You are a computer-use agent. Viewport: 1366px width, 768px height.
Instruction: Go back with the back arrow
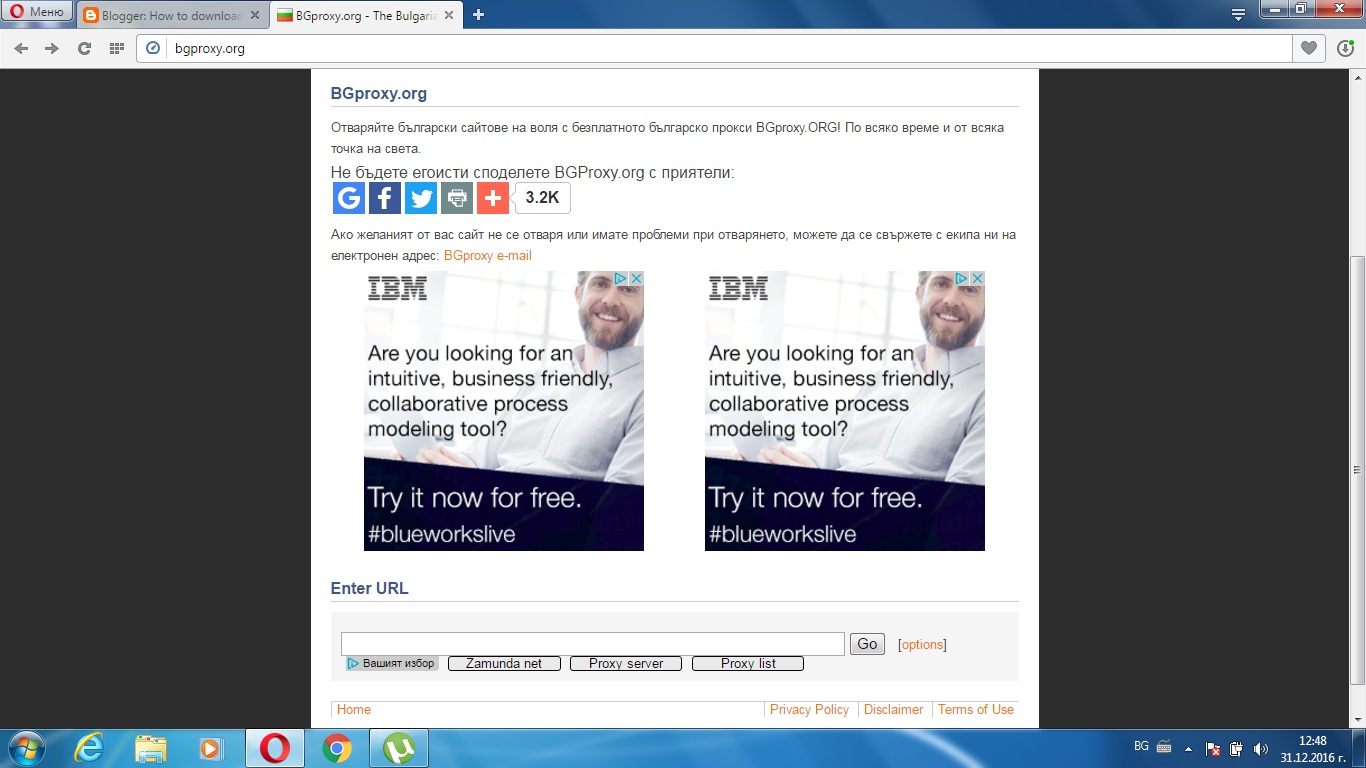point(22,48)
